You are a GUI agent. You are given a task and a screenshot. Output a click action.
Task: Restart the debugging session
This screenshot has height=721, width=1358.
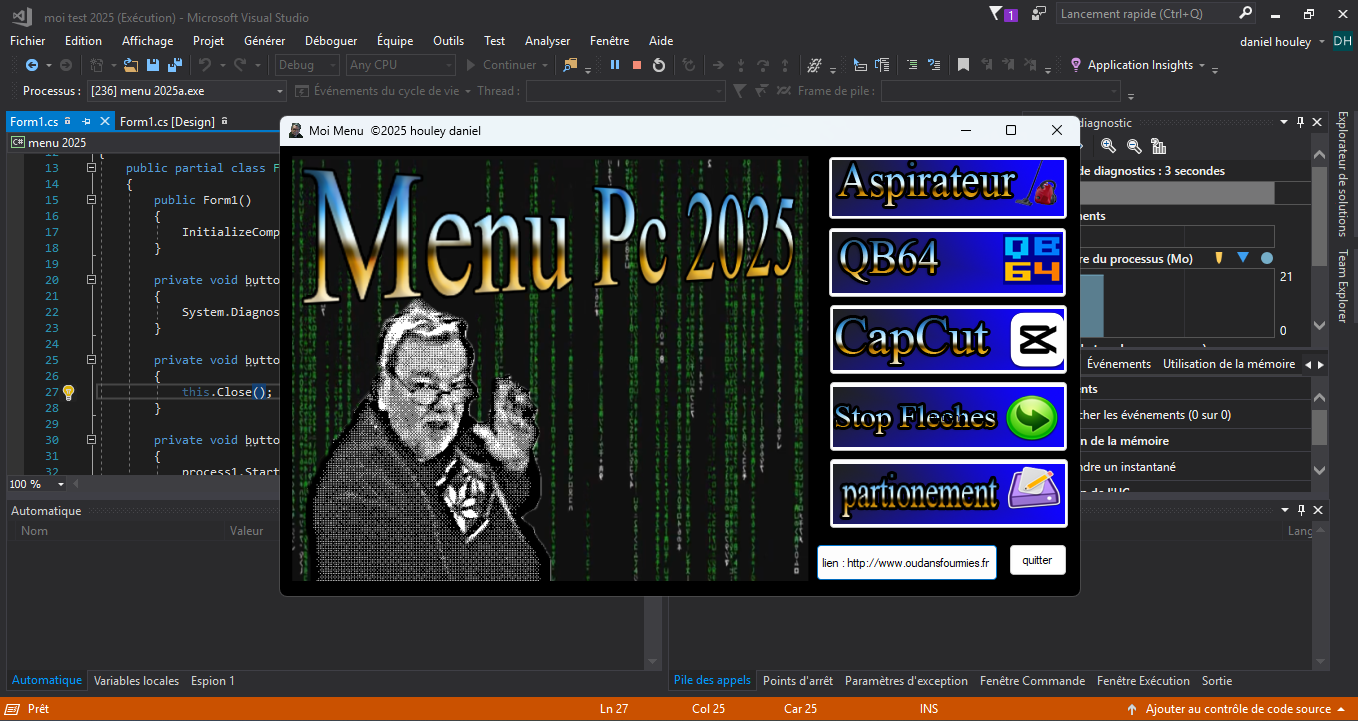[x=659, y=65]
